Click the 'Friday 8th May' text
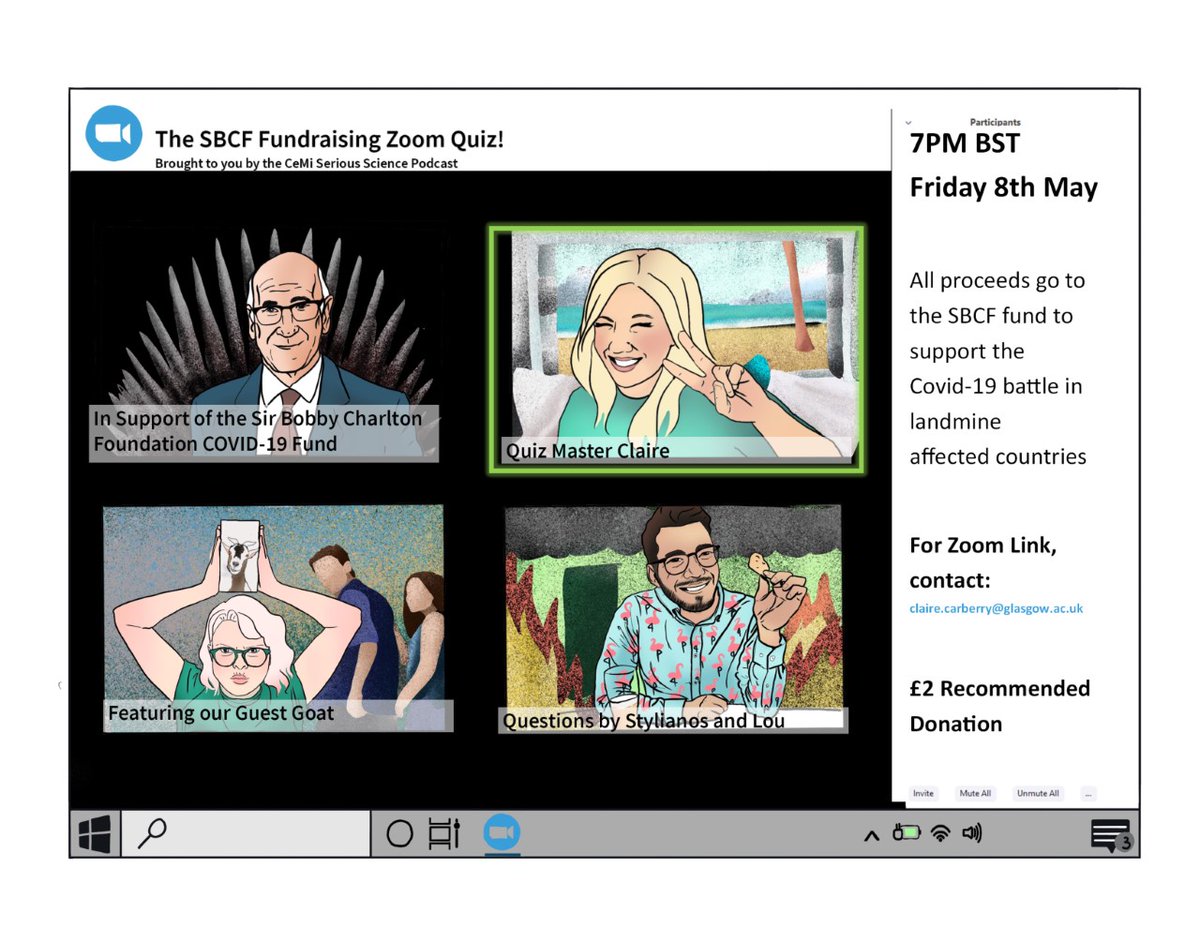Image resolution: width=1200 pixels, height=927 pixels. tap(1003, 188)
